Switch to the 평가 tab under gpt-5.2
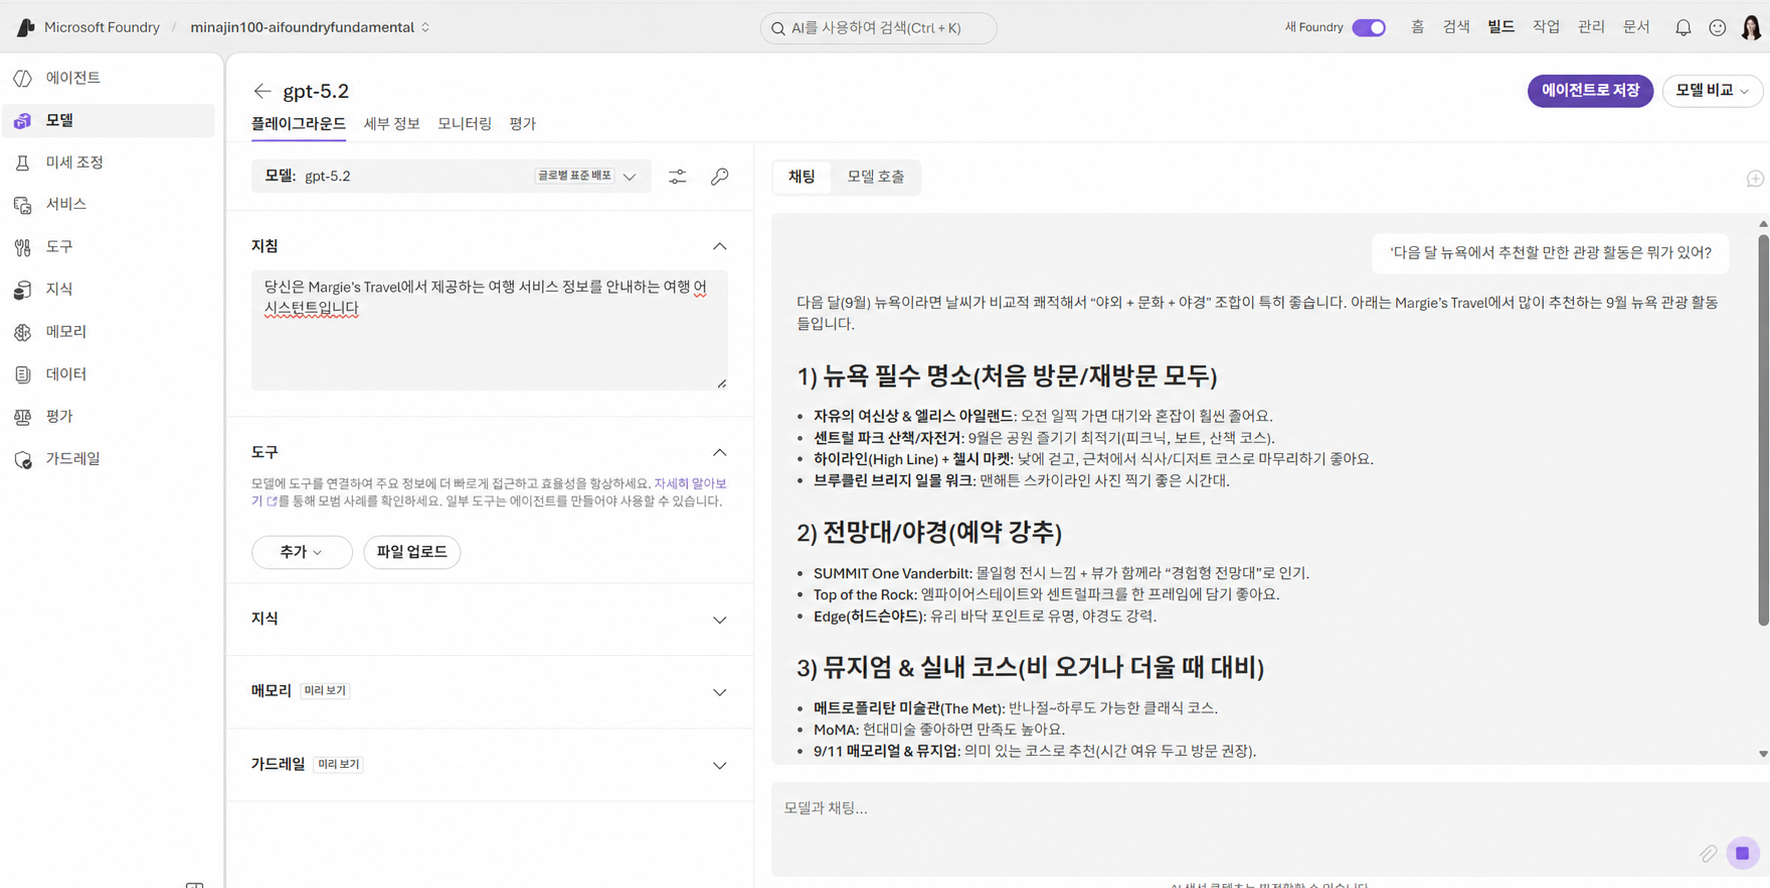This screenshot has width=1770, height=888. (522, 123)
